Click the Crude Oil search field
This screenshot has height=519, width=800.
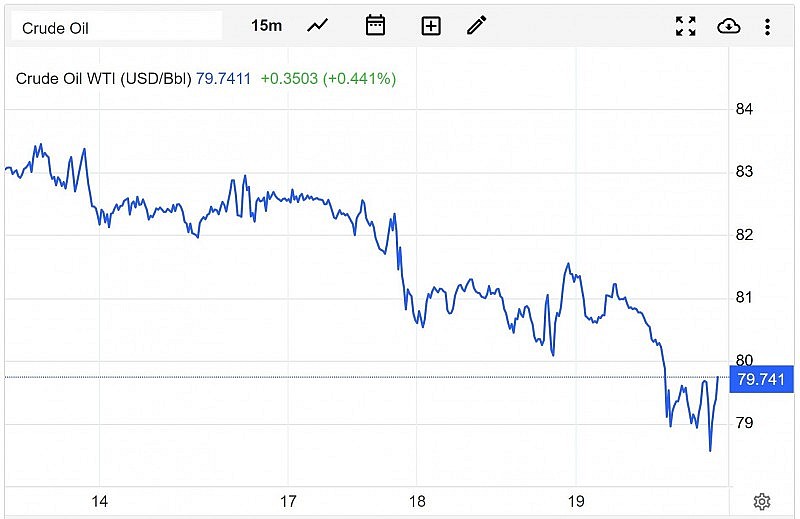click(116, 27)
